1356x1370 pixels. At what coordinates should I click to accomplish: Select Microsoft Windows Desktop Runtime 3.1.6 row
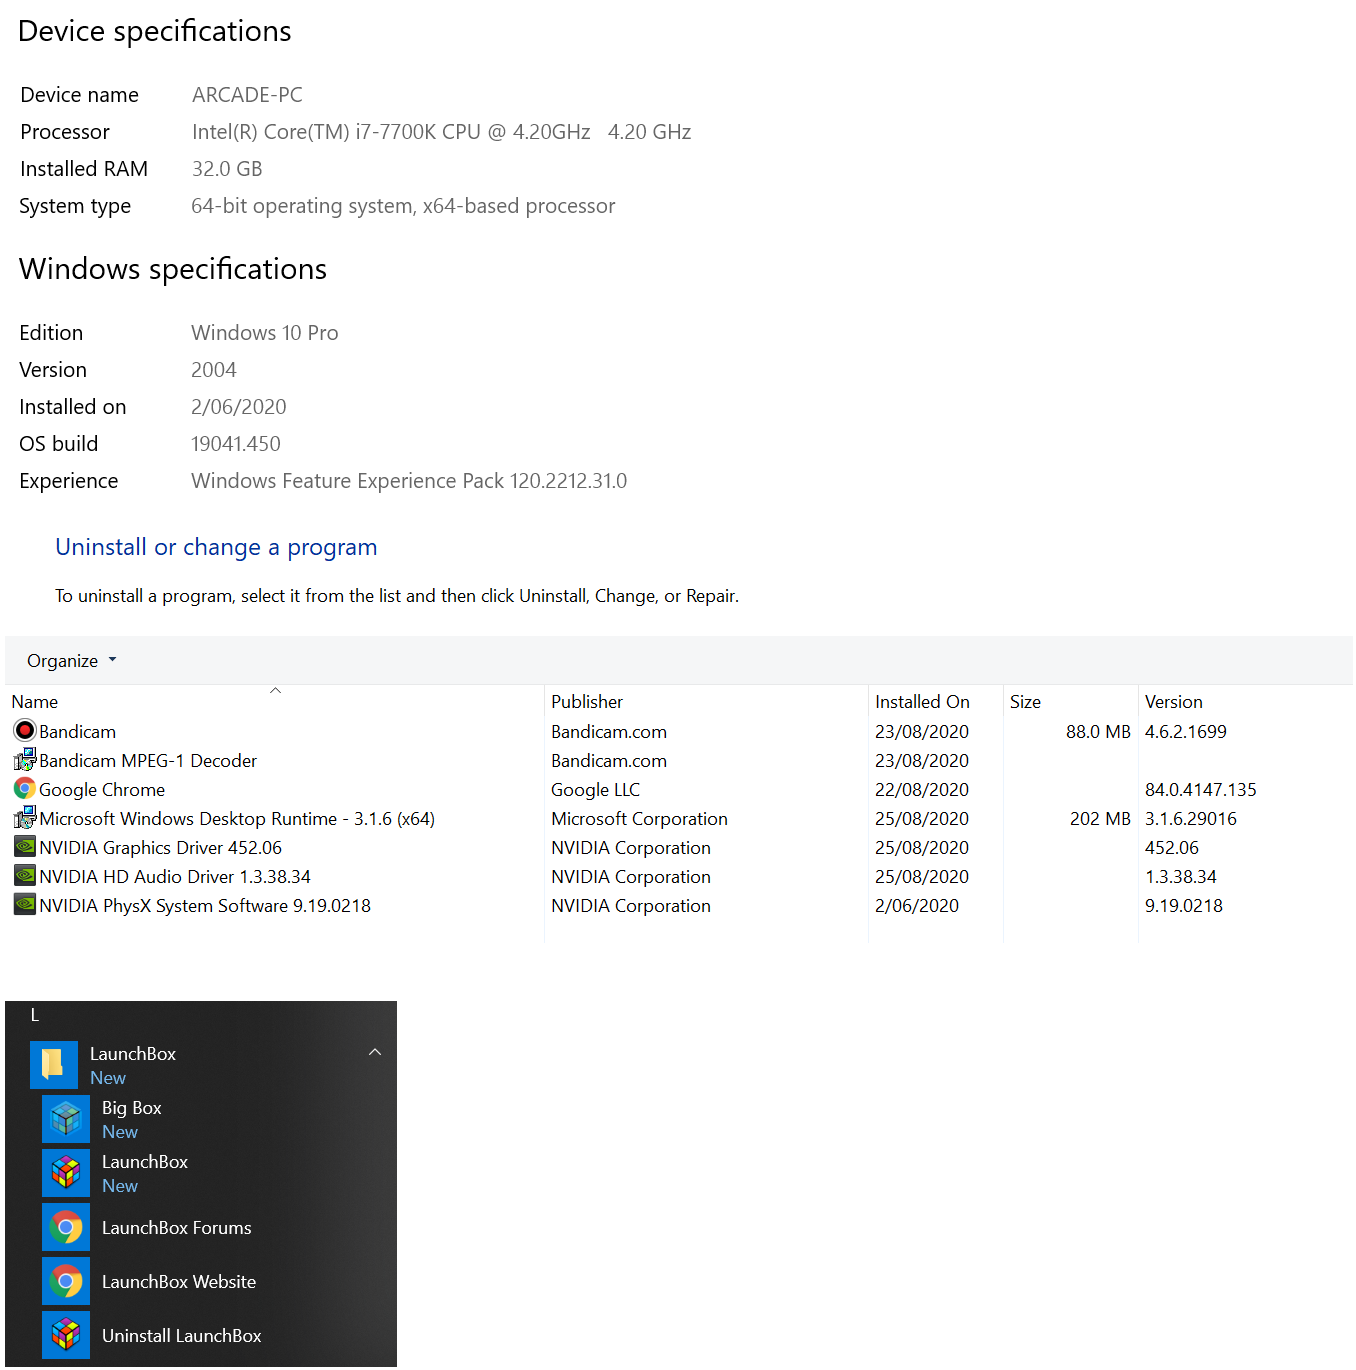pos(679,818)
